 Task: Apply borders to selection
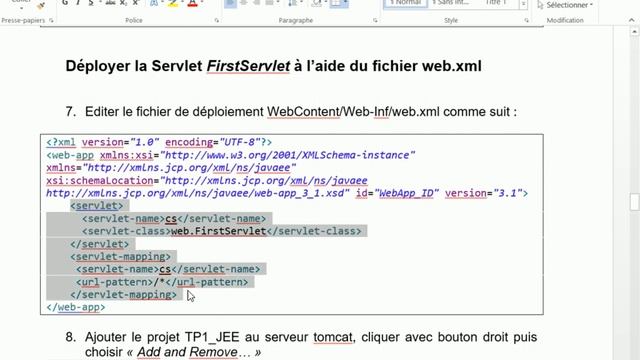pos(335,3)
